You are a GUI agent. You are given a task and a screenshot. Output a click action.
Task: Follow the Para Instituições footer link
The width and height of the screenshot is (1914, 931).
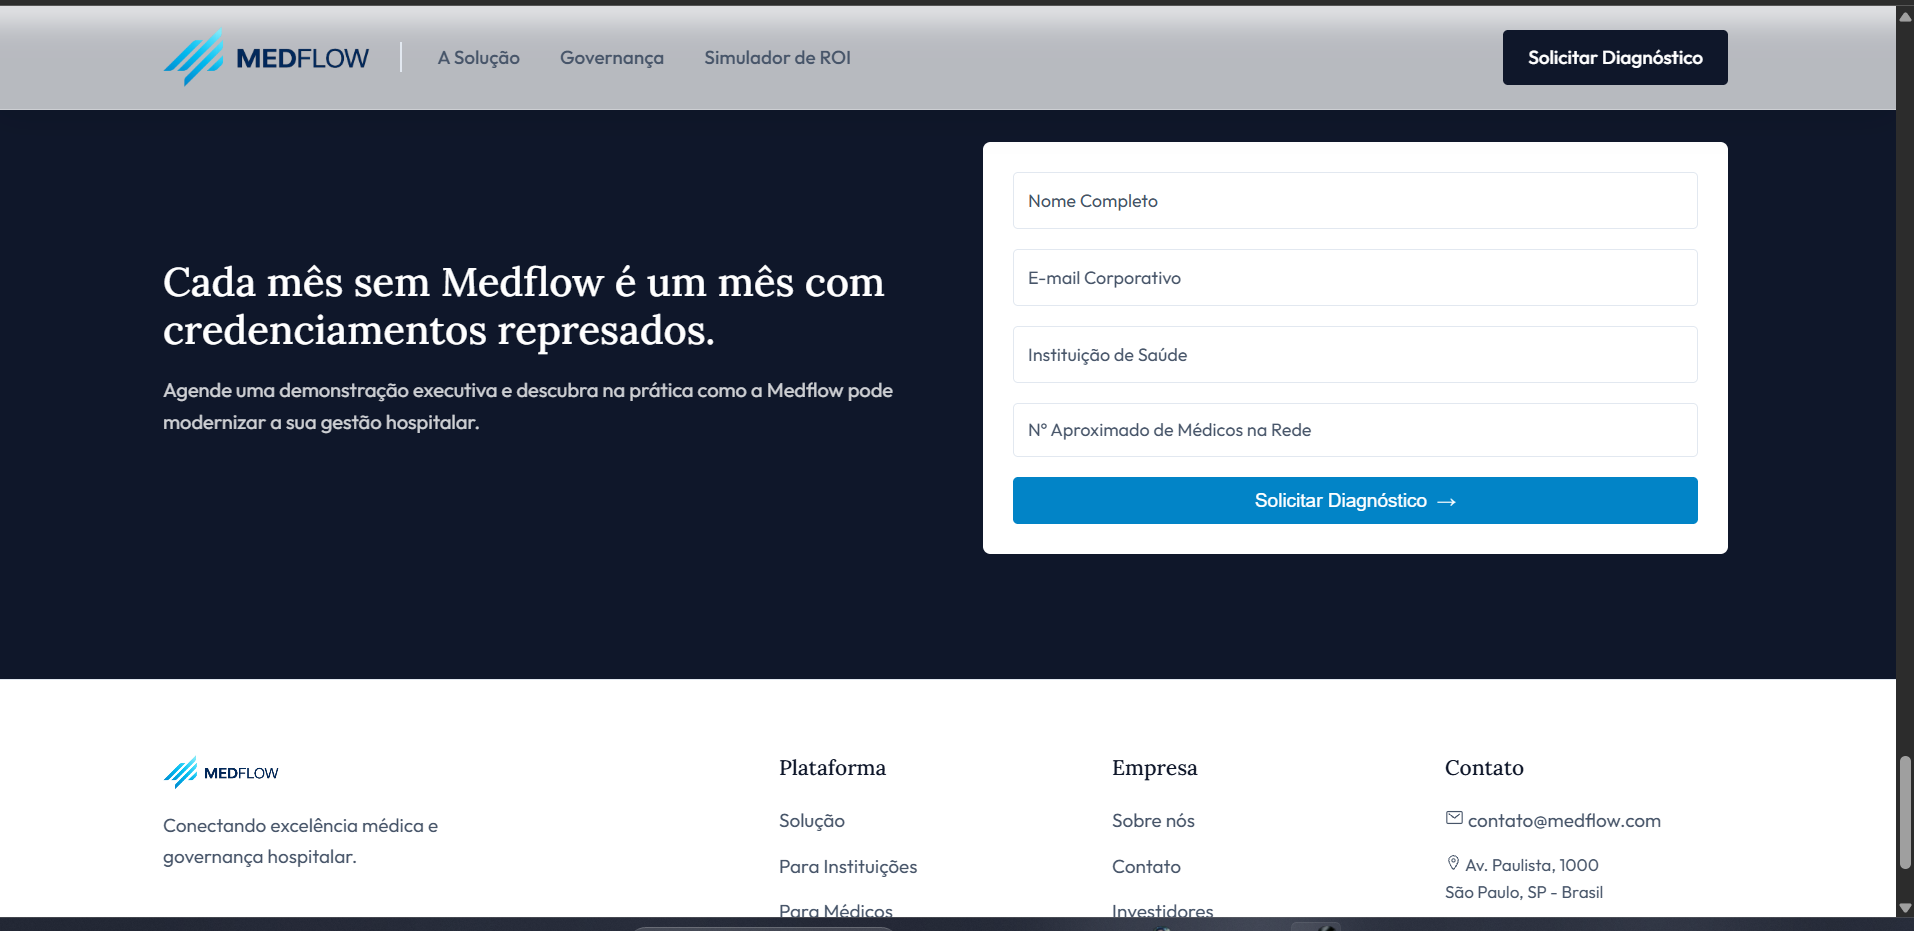coord(848,867)
